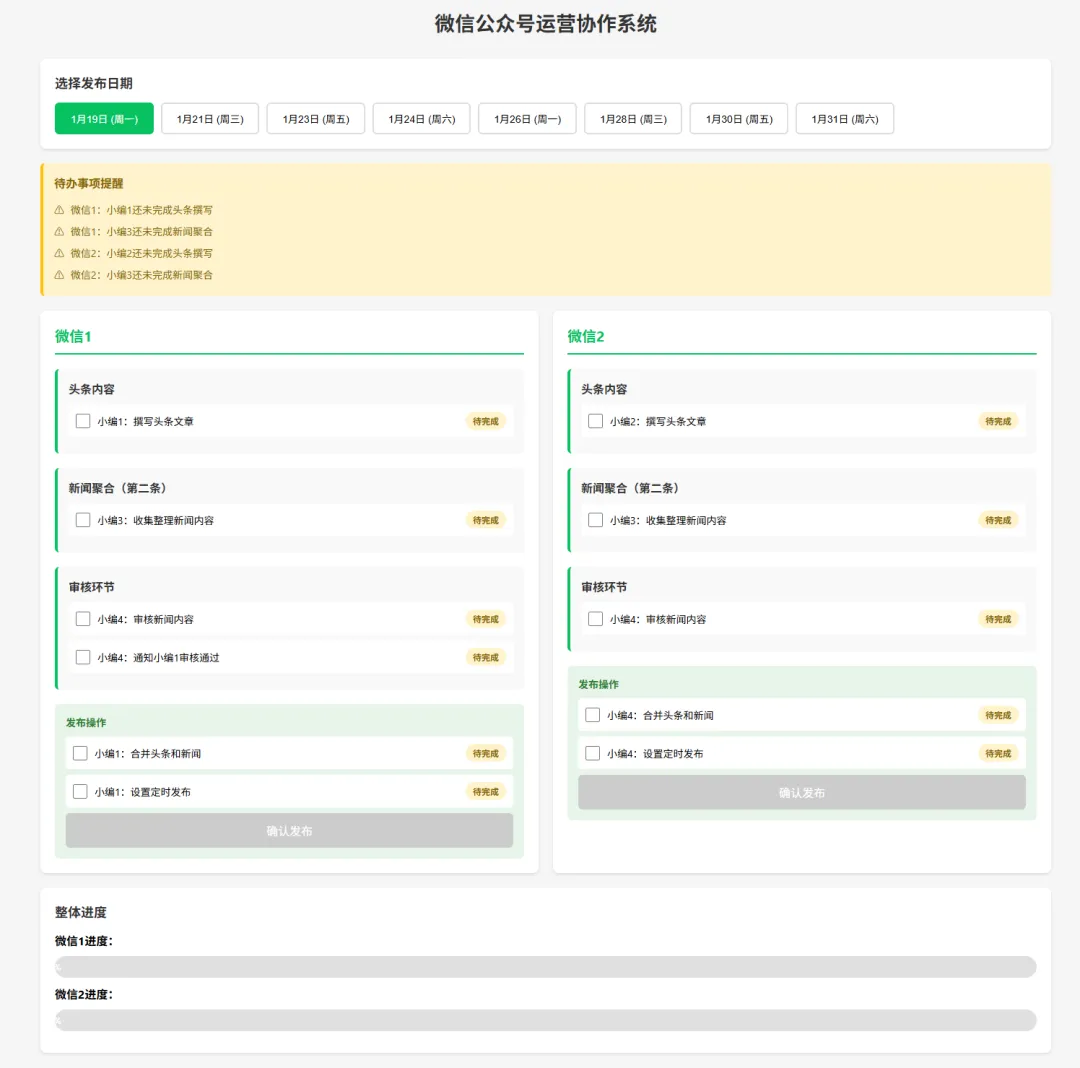Image resolution: width=1080 pixels, height=1068 pixels.
Task: Check 小编4：设置定时发布 task
Action: point(592,753)
